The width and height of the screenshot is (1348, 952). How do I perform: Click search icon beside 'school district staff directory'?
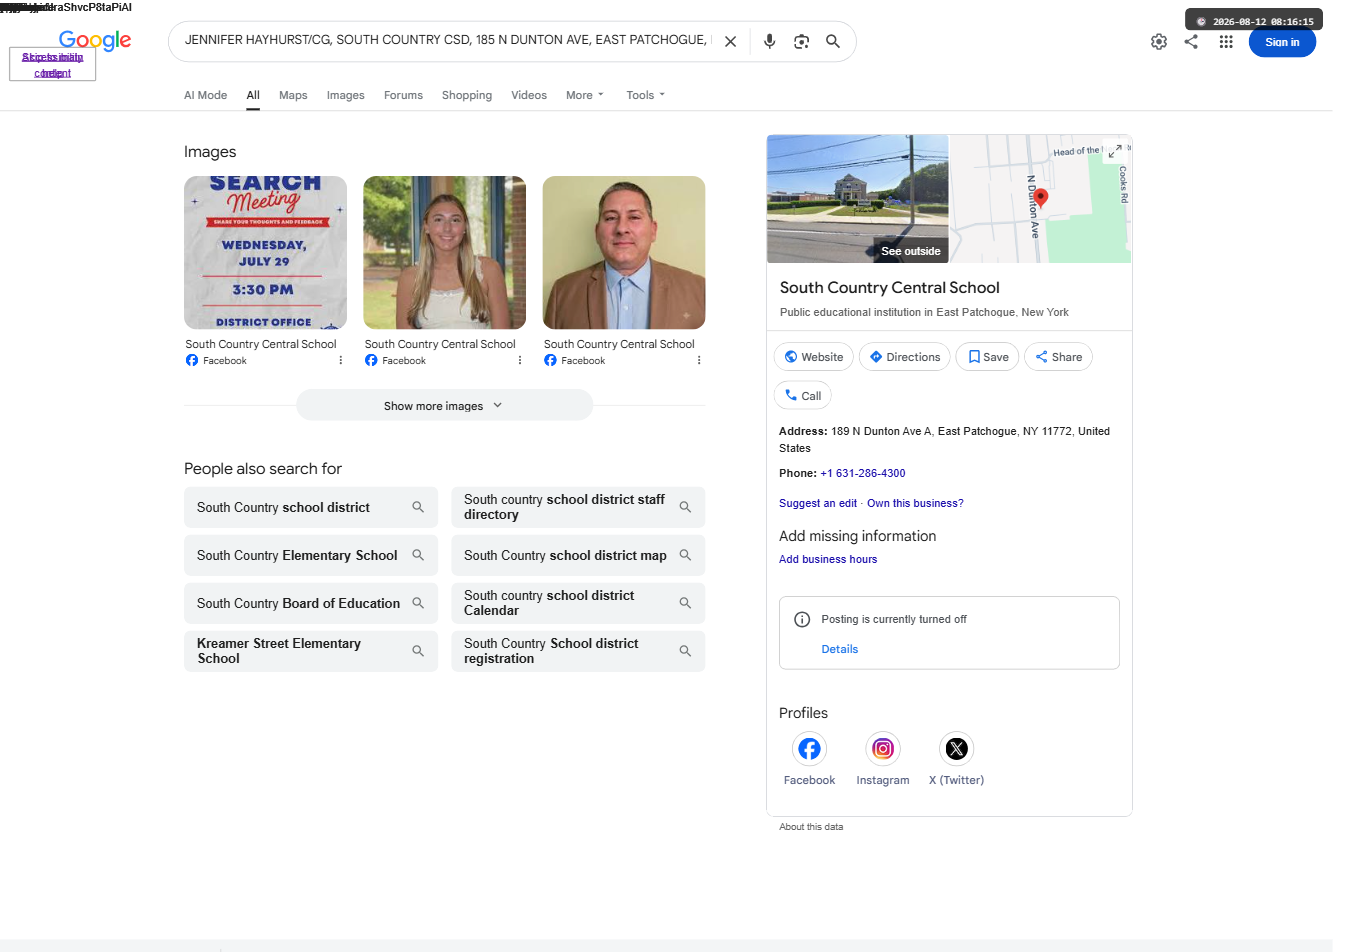pyautogui.click(x=685, y=507)
